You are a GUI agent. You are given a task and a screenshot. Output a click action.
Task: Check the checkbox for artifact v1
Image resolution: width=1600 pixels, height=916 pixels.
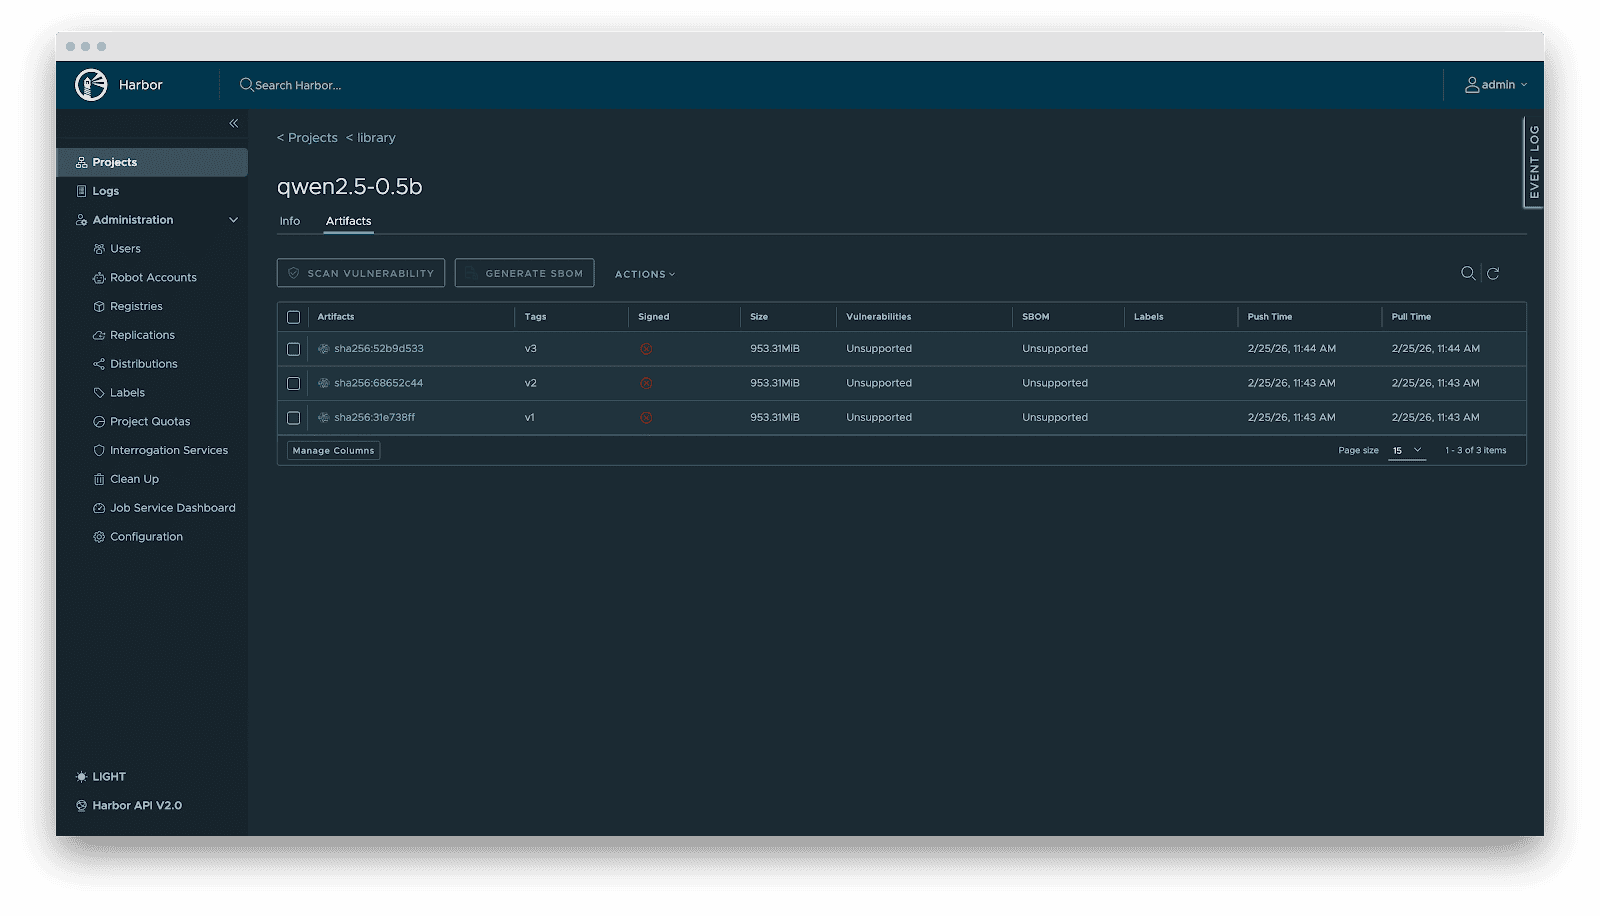pyautogui.click(x=293, y=417)
